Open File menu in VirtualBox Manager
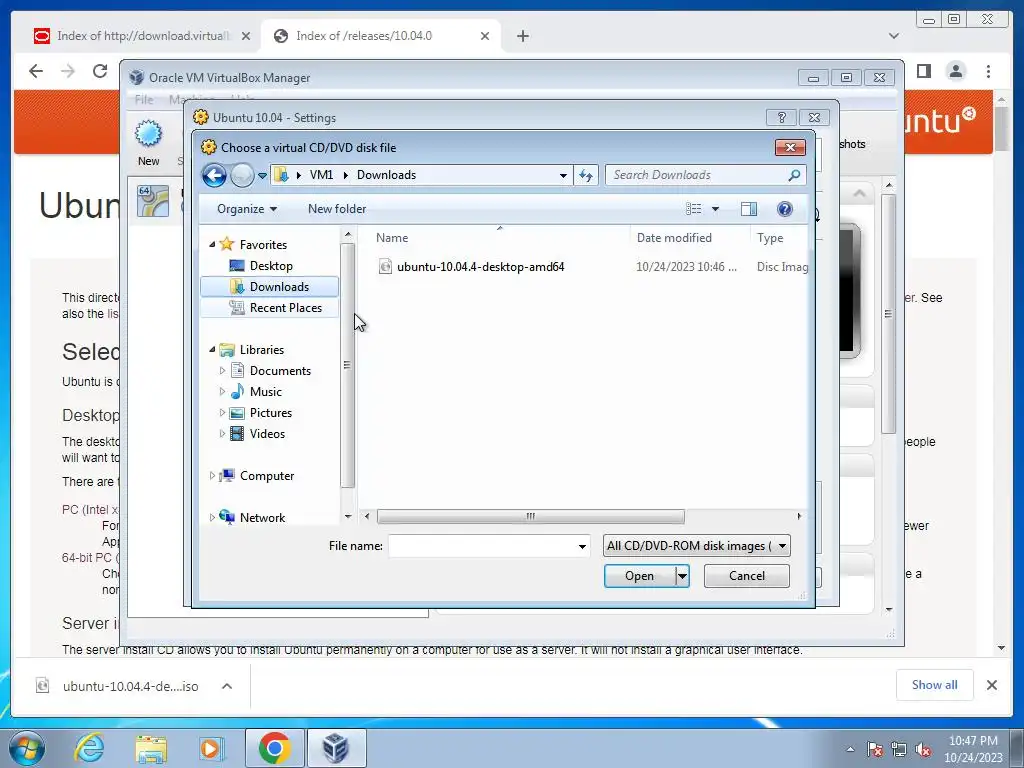 click(x=144, y=100)
